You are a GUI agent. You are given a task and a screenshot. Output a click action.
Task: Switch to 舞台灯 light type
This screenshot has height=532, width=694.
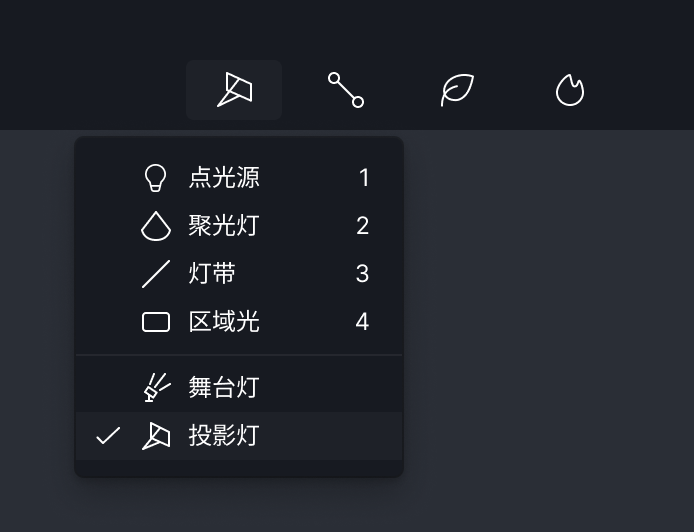point(224,387)
